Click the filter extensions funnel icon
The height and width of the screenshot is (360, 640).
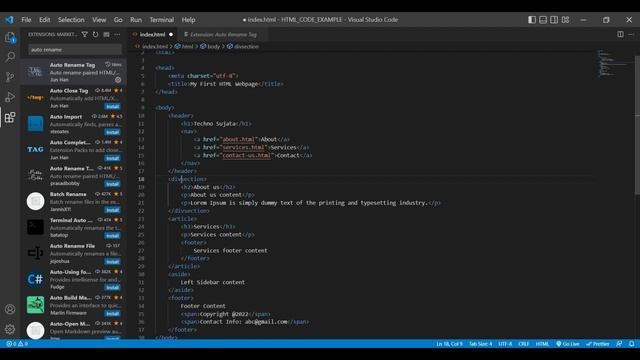click(84, 34)
